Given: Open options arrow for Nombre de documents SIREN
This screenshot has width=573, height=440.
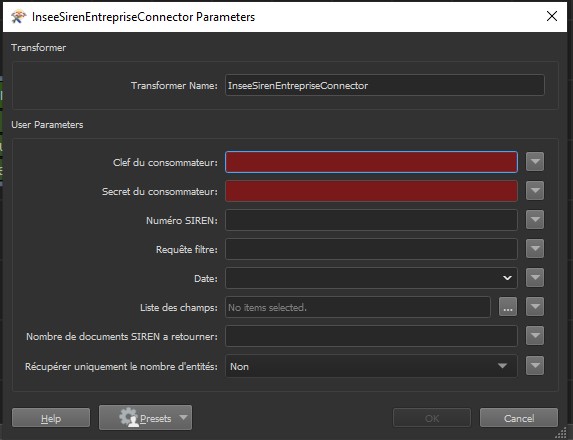Looking at the screenshot, I should click(535, 335).
